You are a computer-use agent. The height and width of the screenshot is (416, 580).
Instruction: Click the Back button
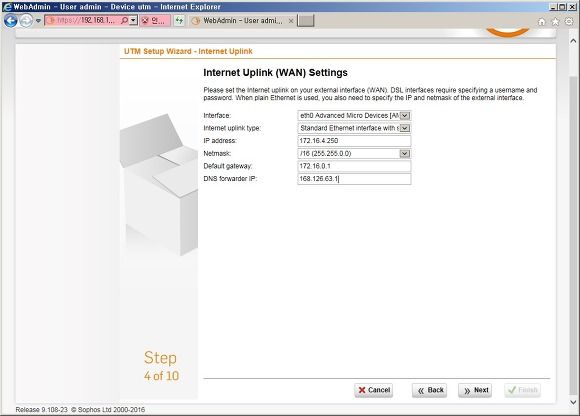click(x=429, y=390)
